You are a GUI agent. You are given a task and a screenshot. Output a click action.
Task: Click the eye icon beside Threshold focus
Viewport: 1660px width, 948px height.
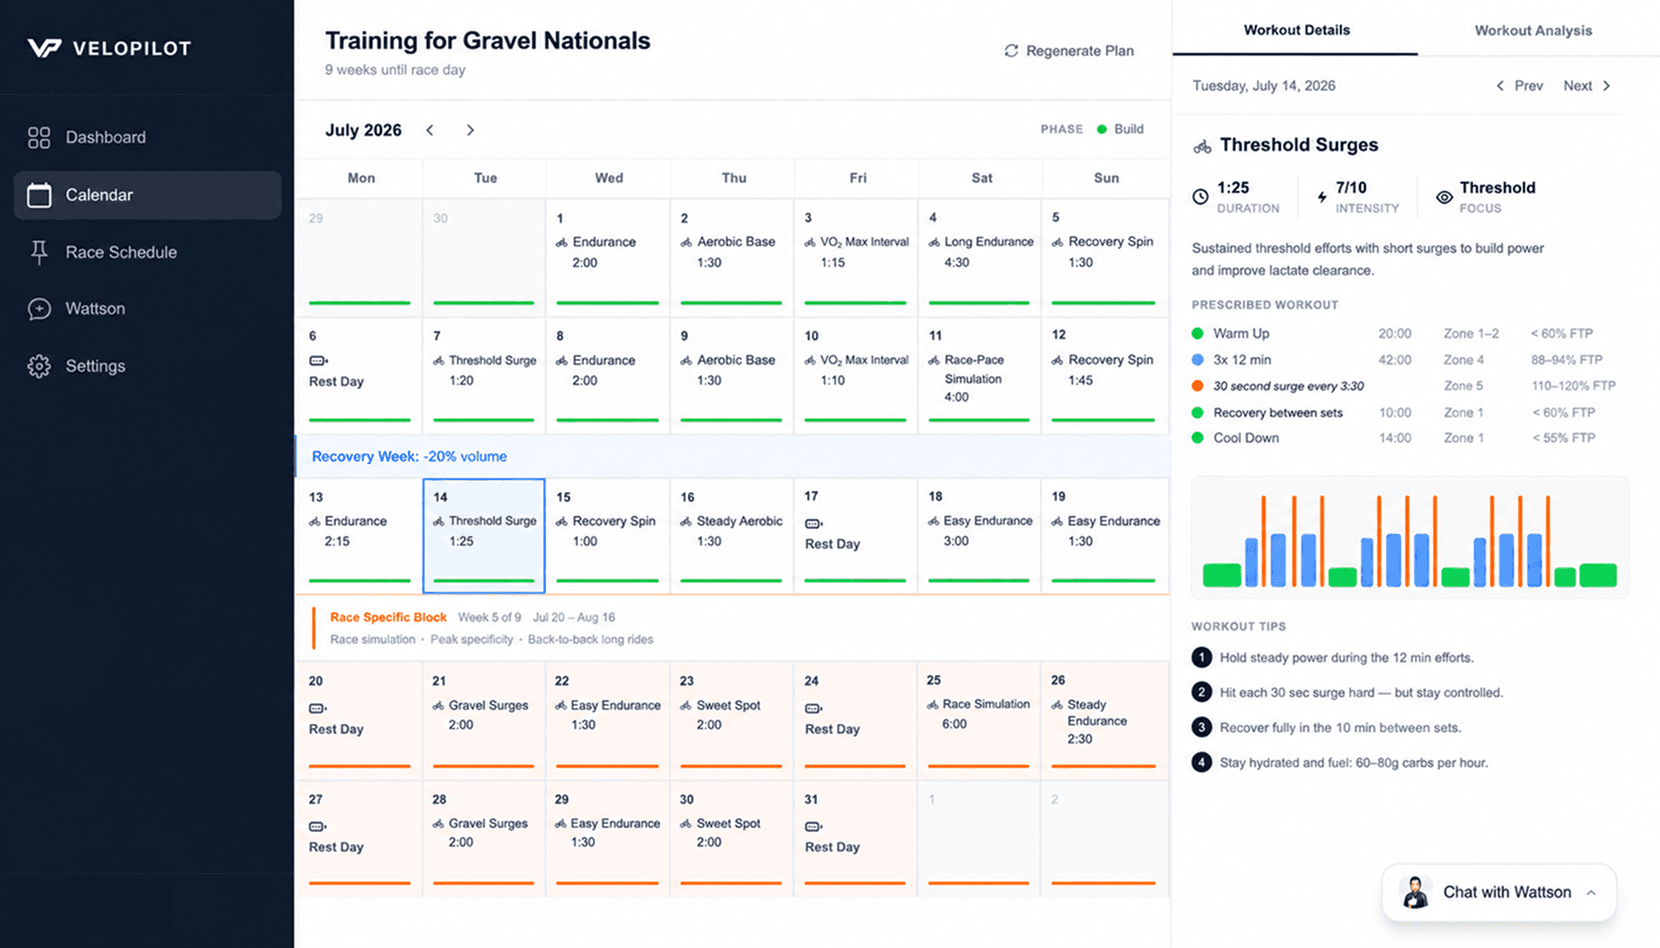[x=1444, y=197]
